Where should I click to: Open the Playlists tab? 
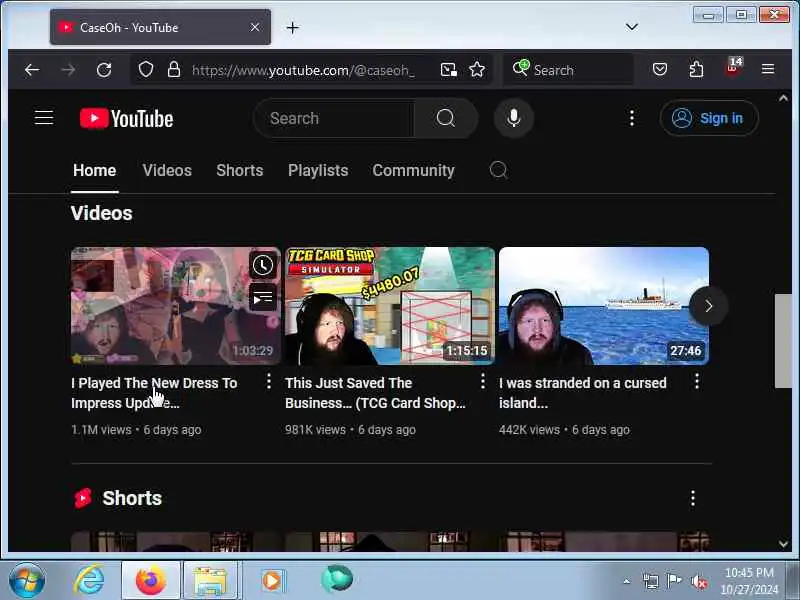(318, 170)
